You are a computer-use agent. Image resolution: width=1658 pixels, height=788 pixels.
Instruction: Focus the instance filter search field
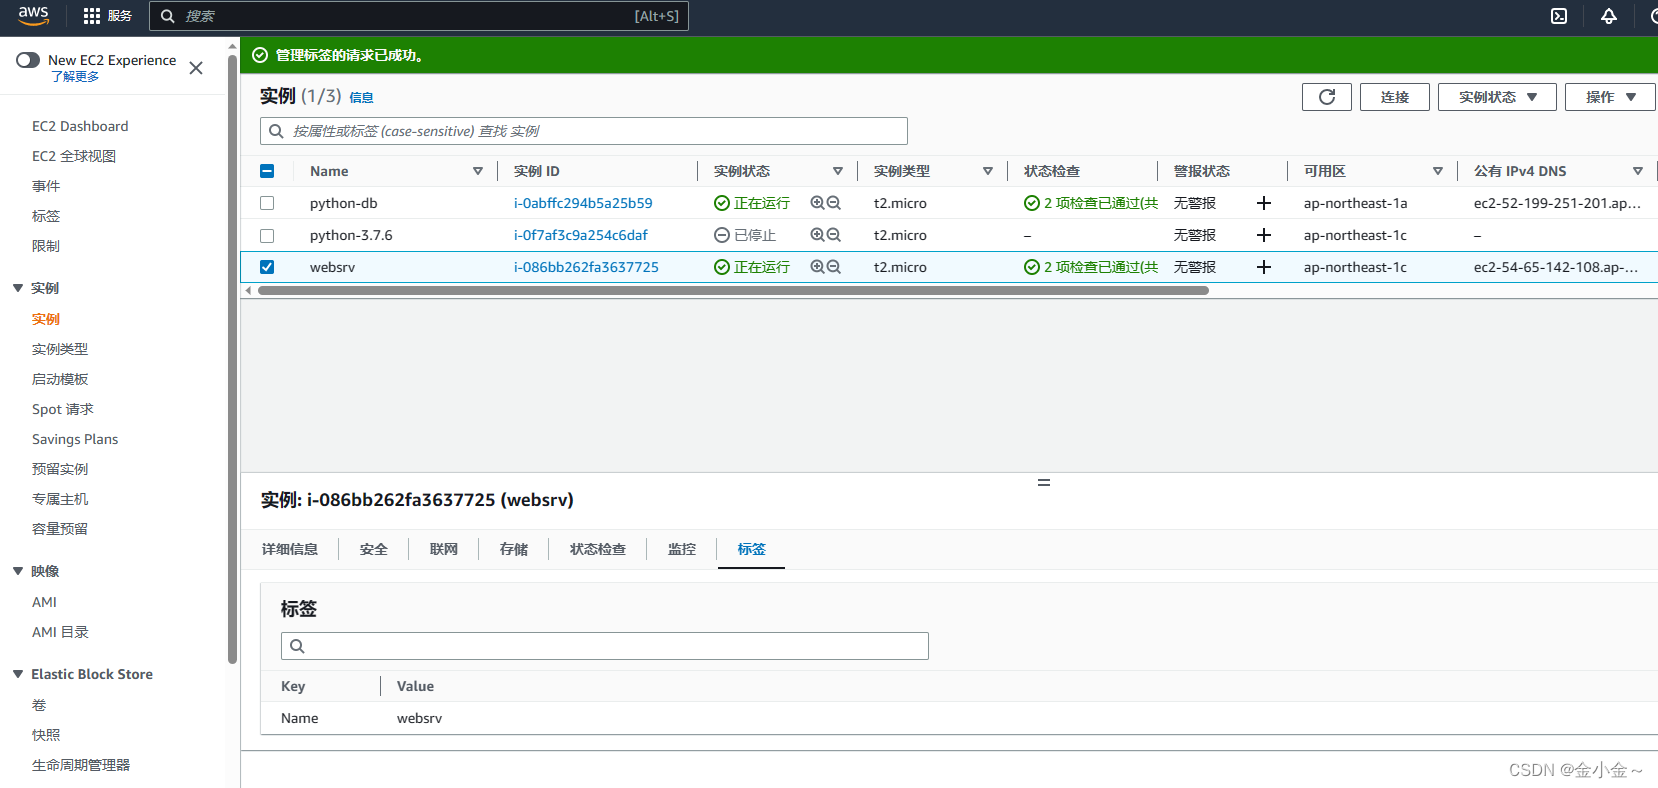584,131
